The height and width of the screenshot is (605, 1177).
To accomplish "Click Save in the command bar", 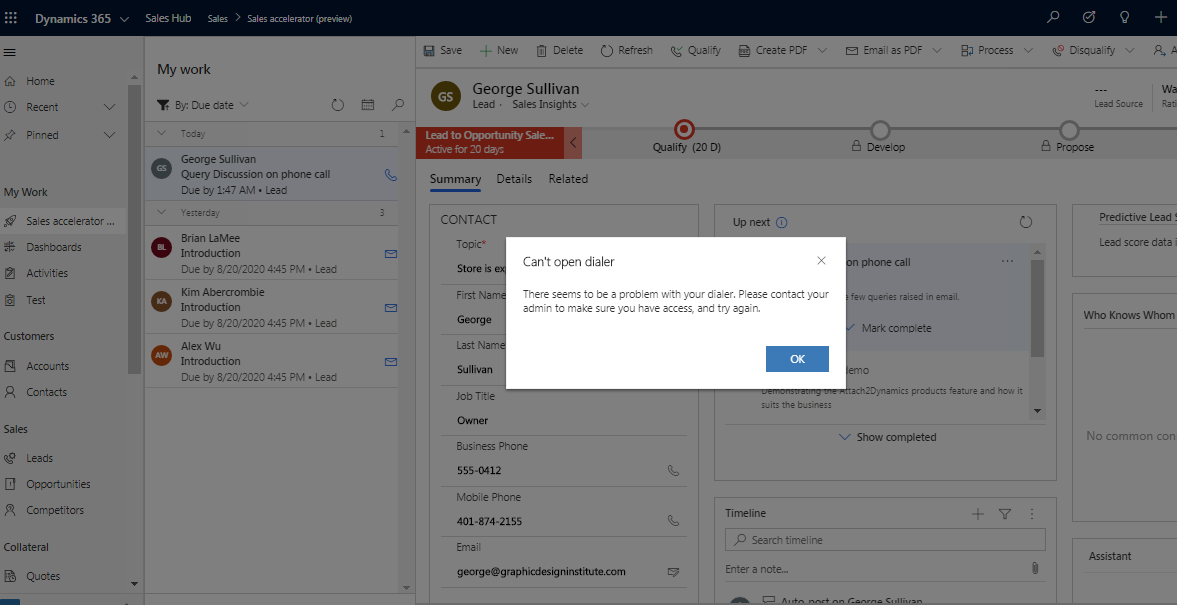I will [443, 50].
